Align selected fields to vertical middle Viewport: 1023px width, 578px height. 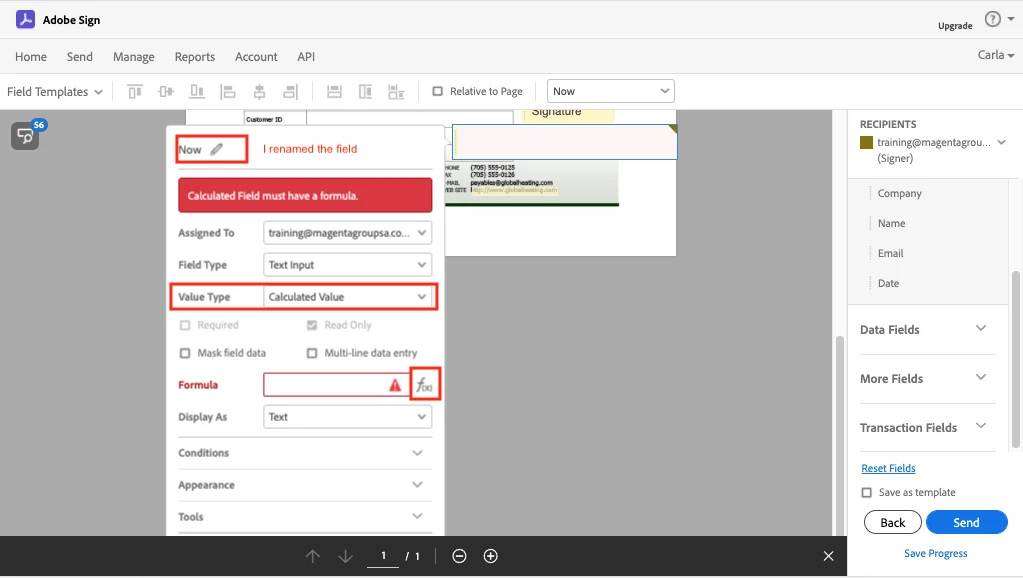click(x=166, y=92)
